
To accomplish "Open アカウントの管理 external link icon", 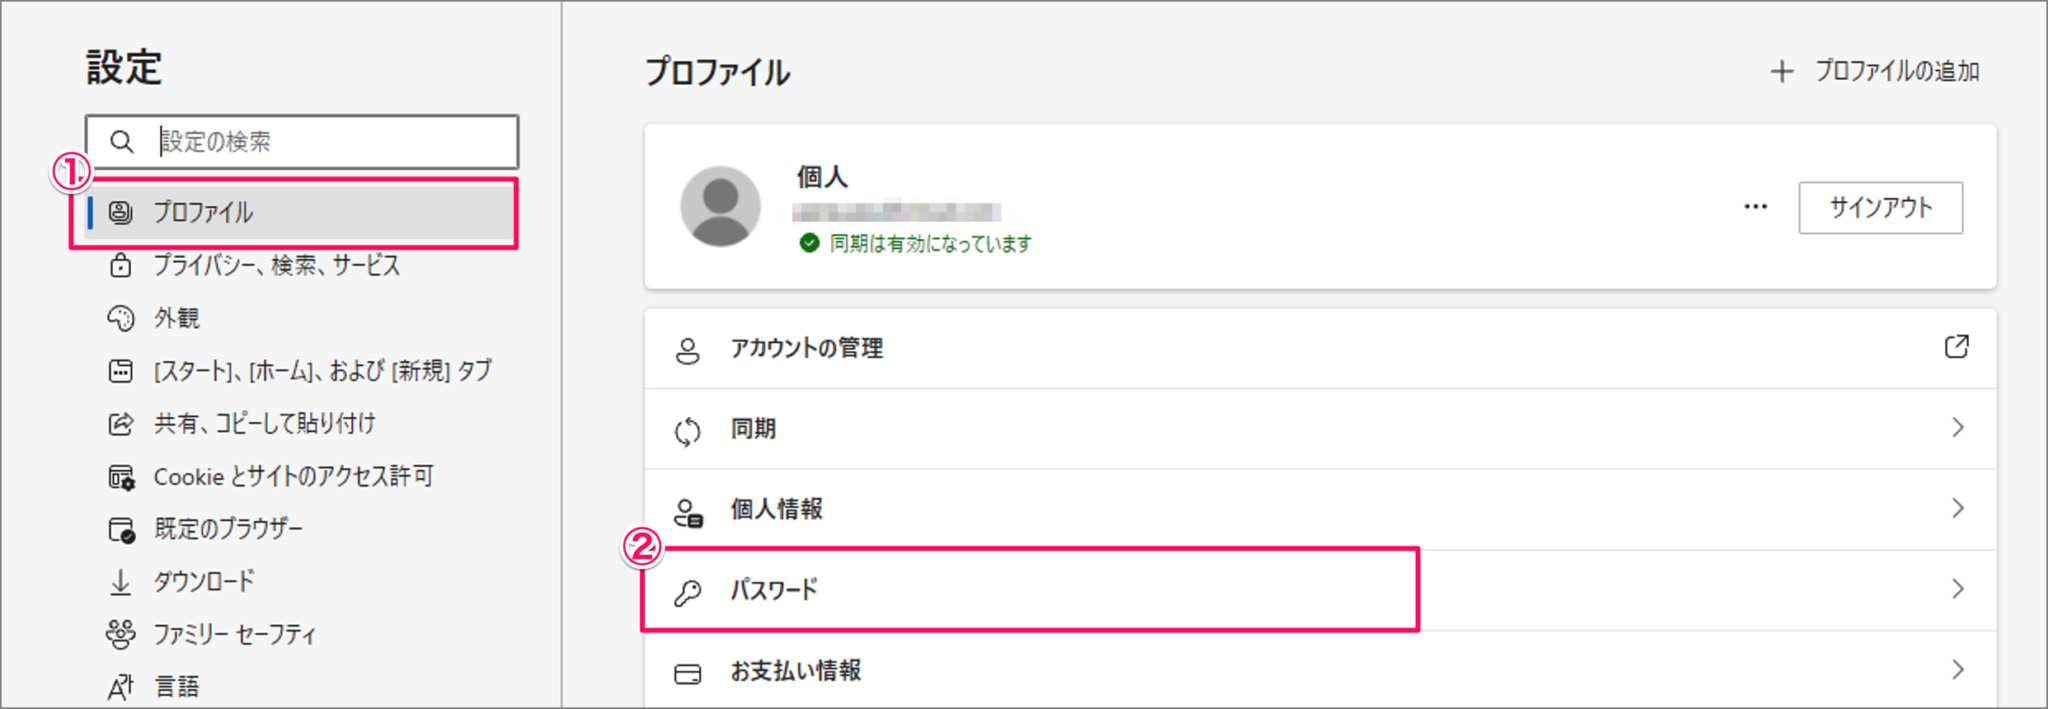I will (x=1957, y=346).
